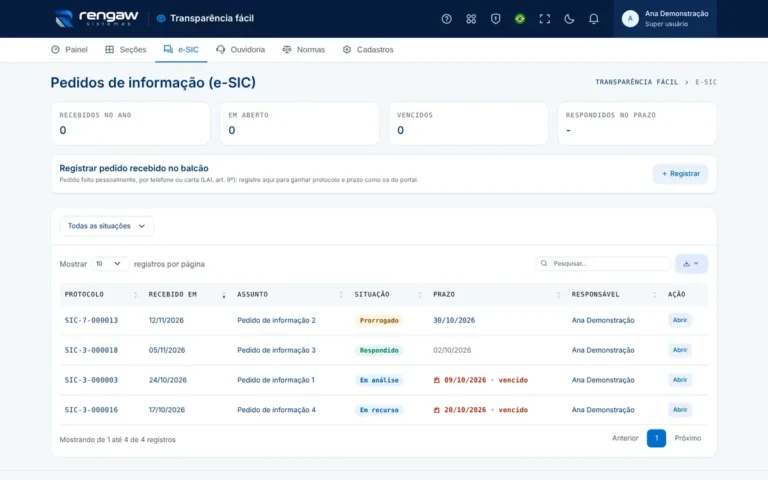The width and height of the screenshot is (768, 480).
Task: Click the Próximo pagination link
Action: tap(688, 438)
